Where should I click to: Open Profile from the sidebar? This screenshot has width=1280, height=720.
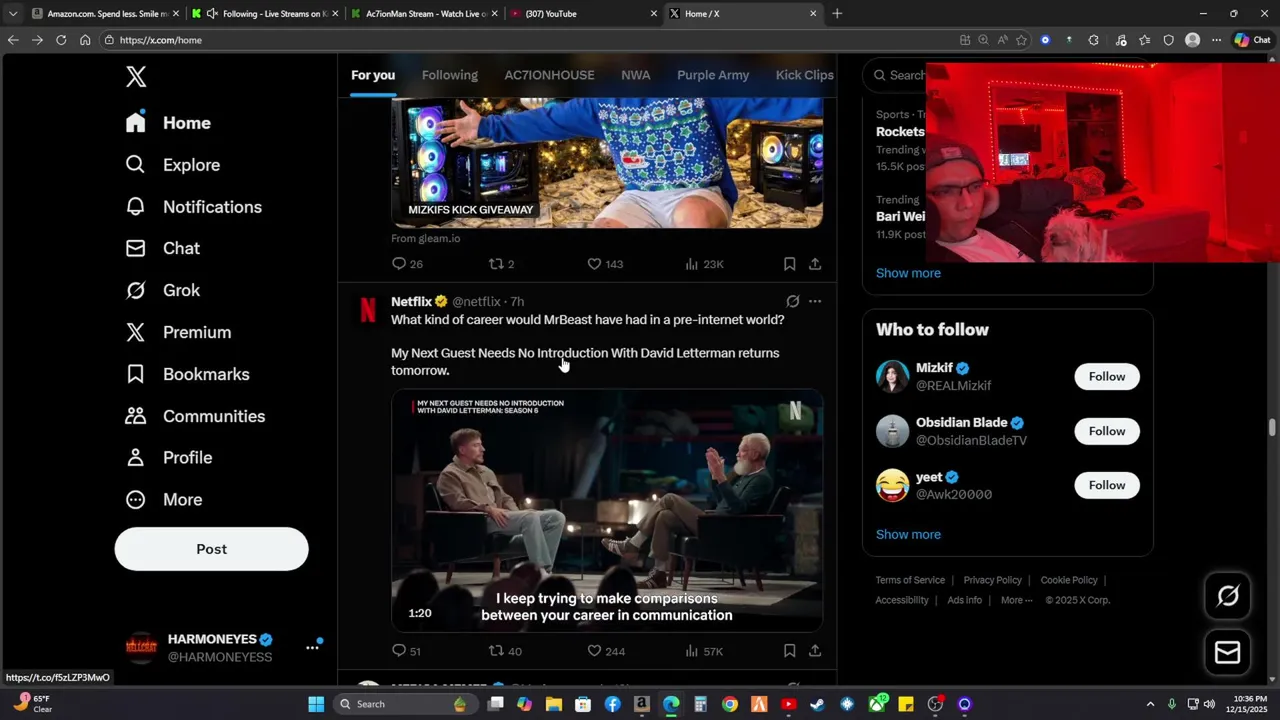pyautogui.click(x=169, y=457)
